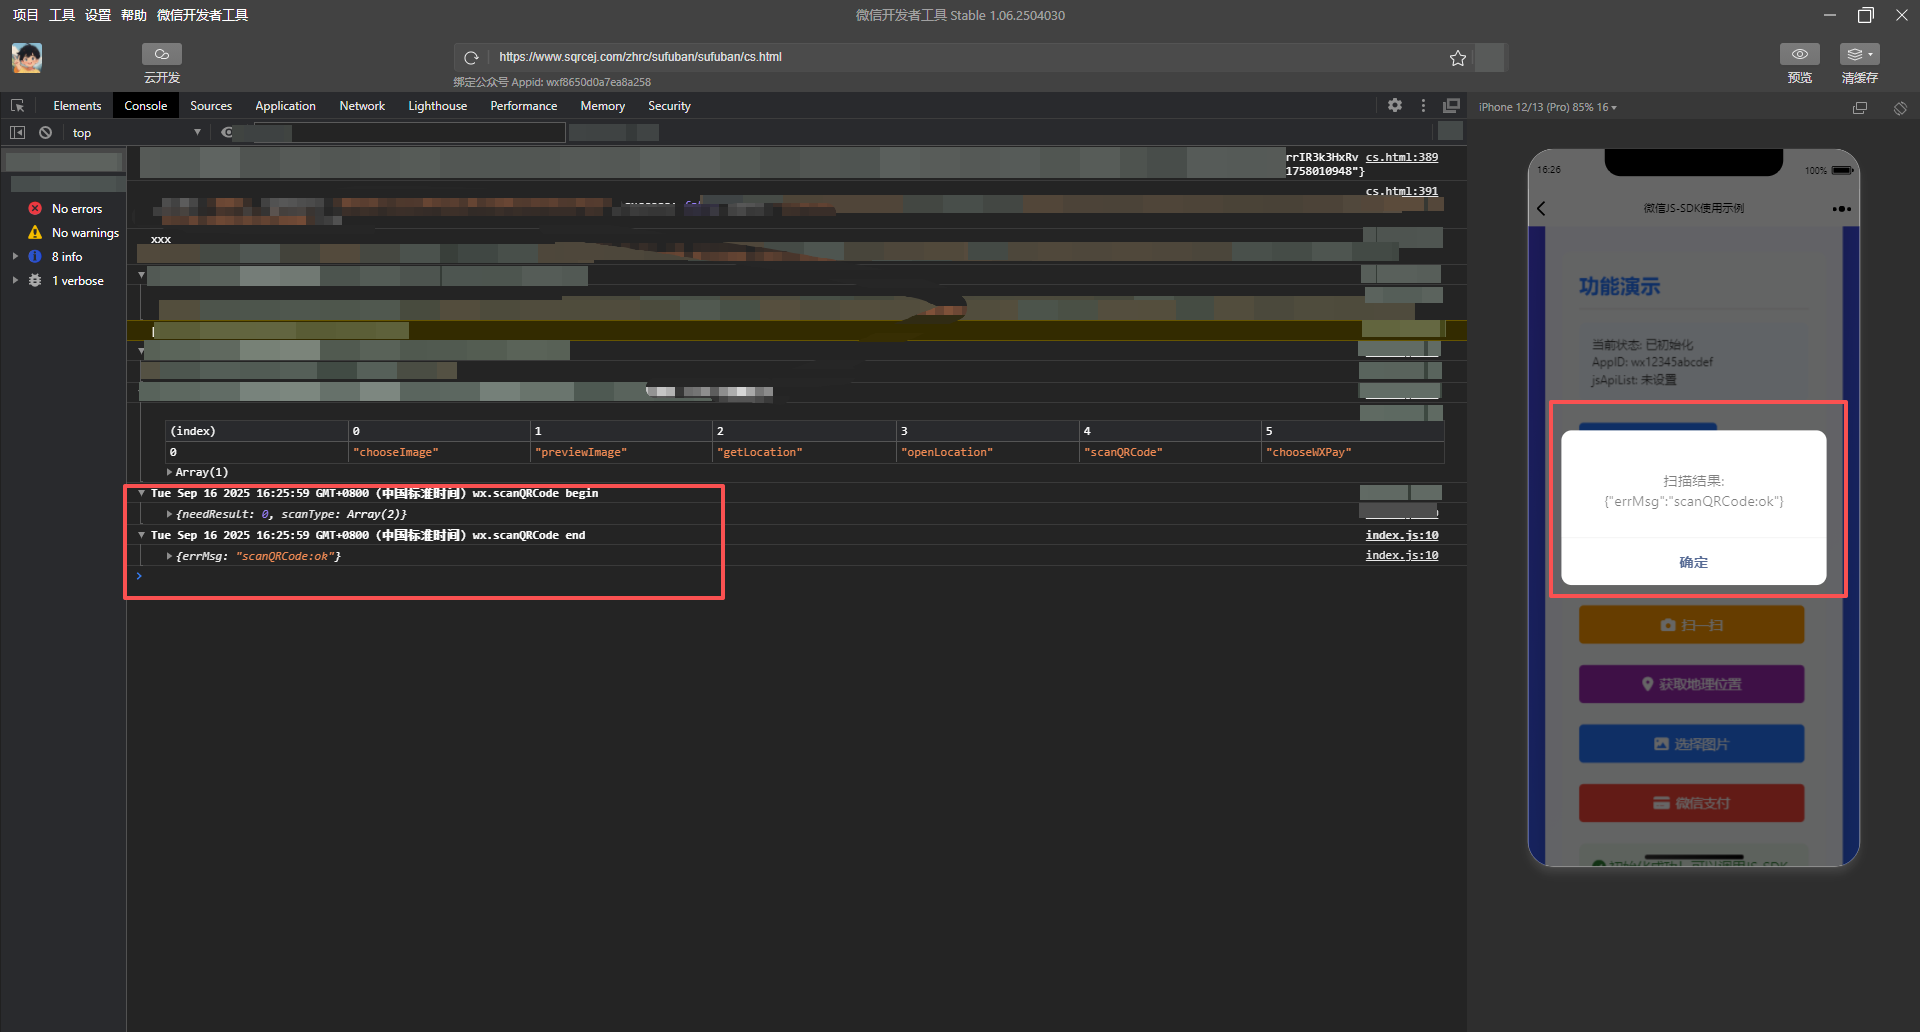Go back in the simulator page
The height and width of the screenshot is (1032, 1920).
point(1541,208)
